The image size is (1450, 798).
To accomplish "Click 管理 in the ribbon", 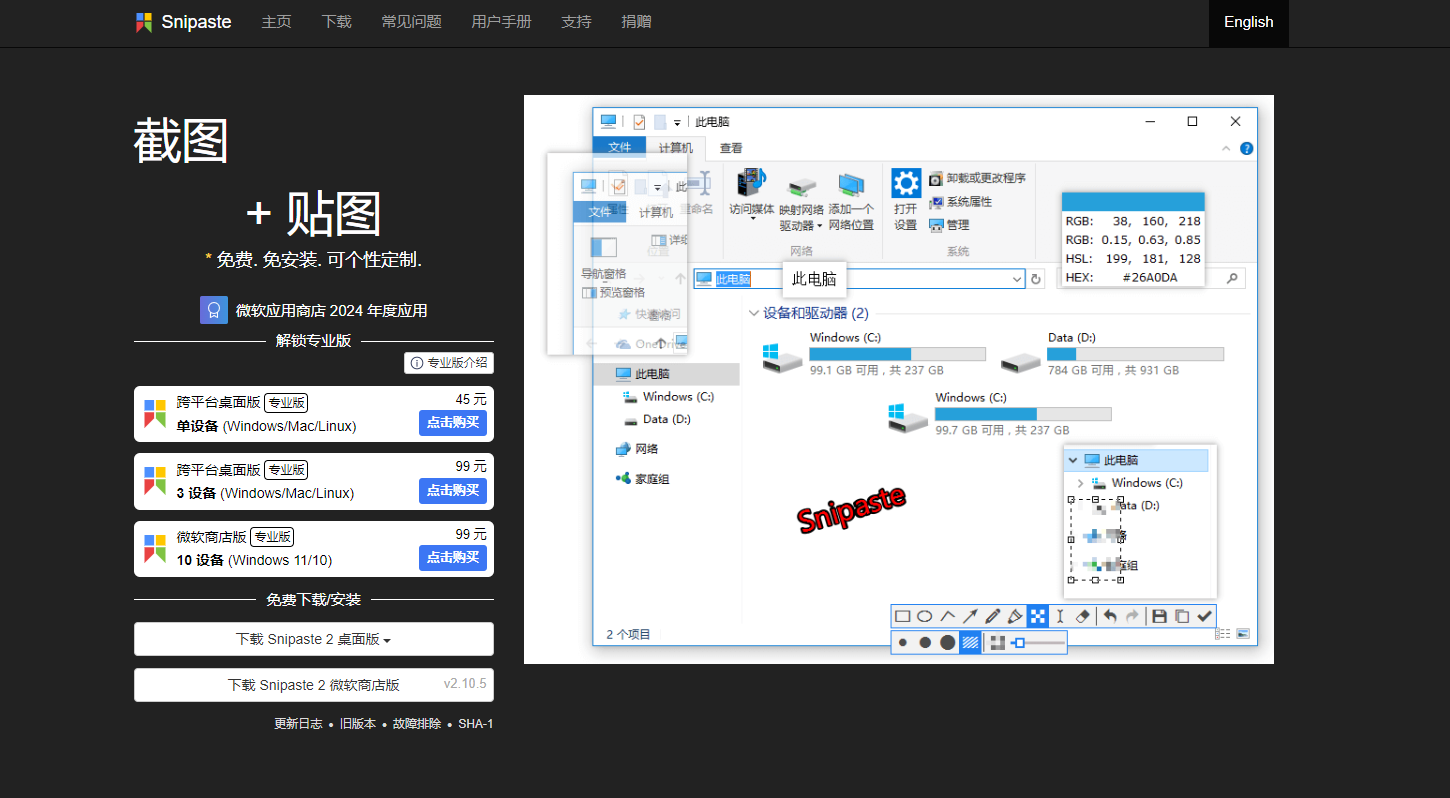I will point(949,225).
